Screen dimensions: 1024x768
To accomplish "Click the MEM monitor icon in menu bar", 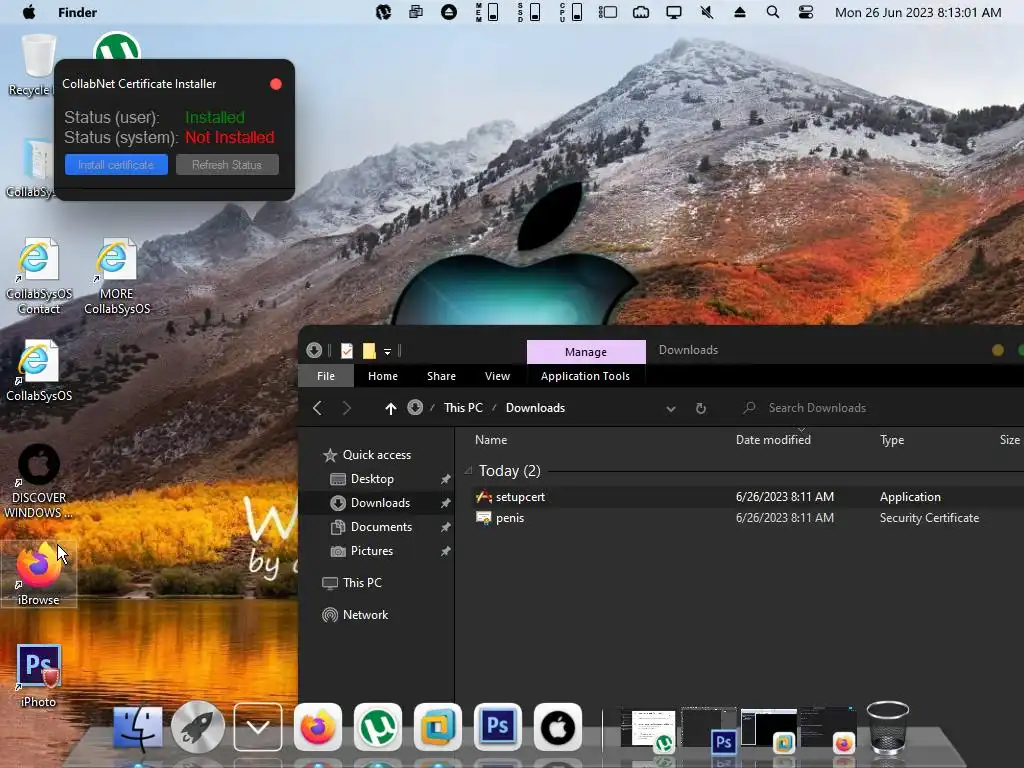I will pyautogui.click(x=487, y=12).
